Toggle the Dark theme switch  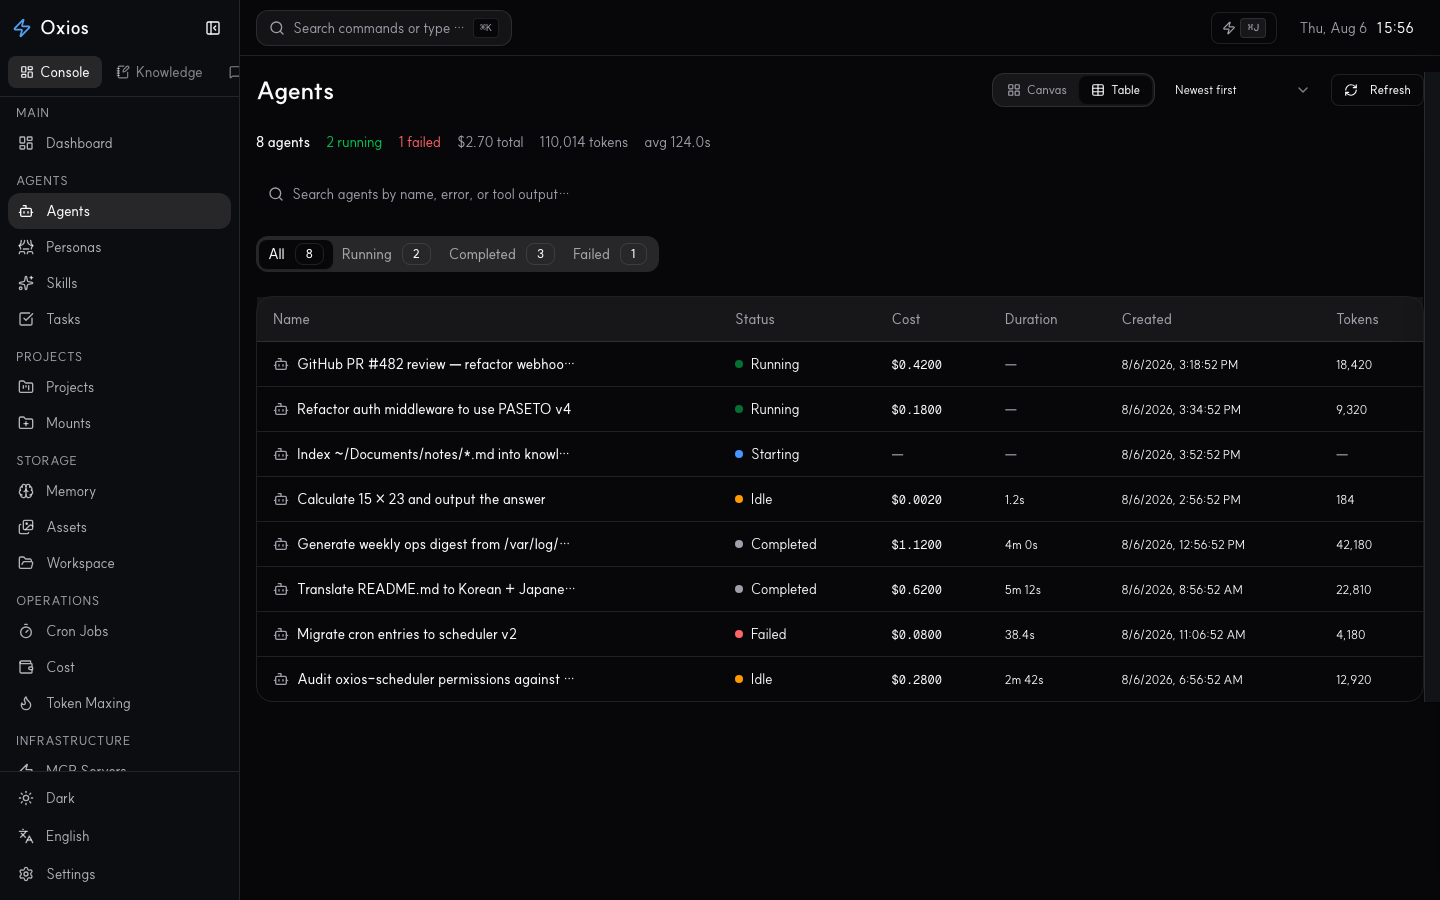coord(120,798)
